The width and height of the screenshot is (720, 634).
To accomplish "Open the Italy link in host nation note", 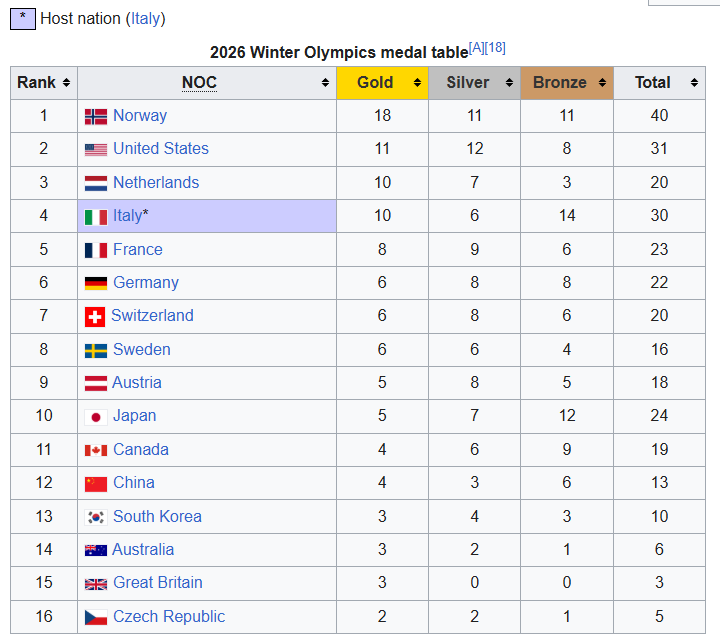I will point(145,18).
